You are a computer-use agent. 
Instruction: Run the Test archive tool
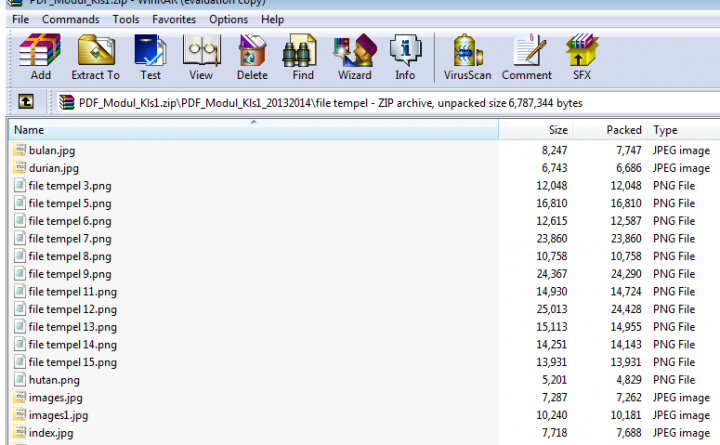point(150,56)
